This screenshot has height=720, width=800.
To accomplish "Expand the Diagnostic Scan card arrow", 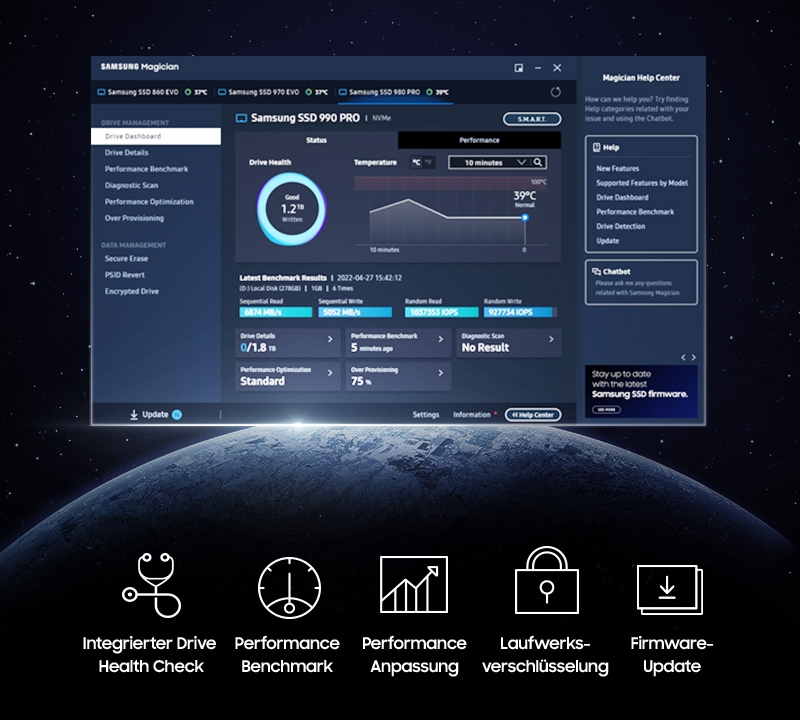I will tap(551, 339).
